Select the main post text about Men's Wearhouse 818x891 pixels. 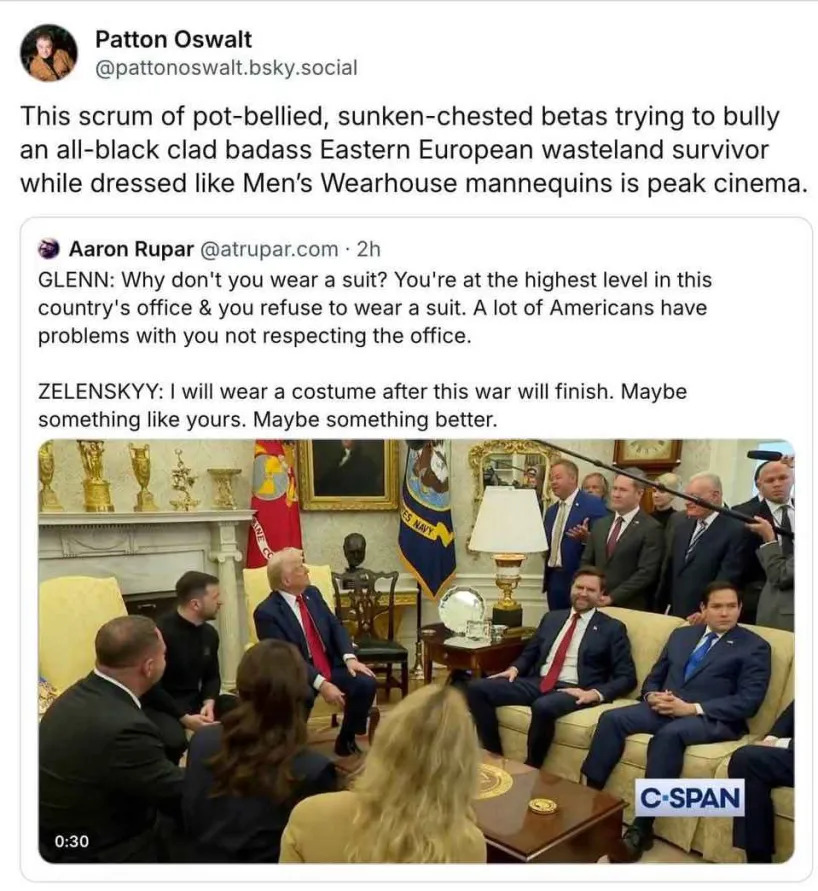click(414, 149)
